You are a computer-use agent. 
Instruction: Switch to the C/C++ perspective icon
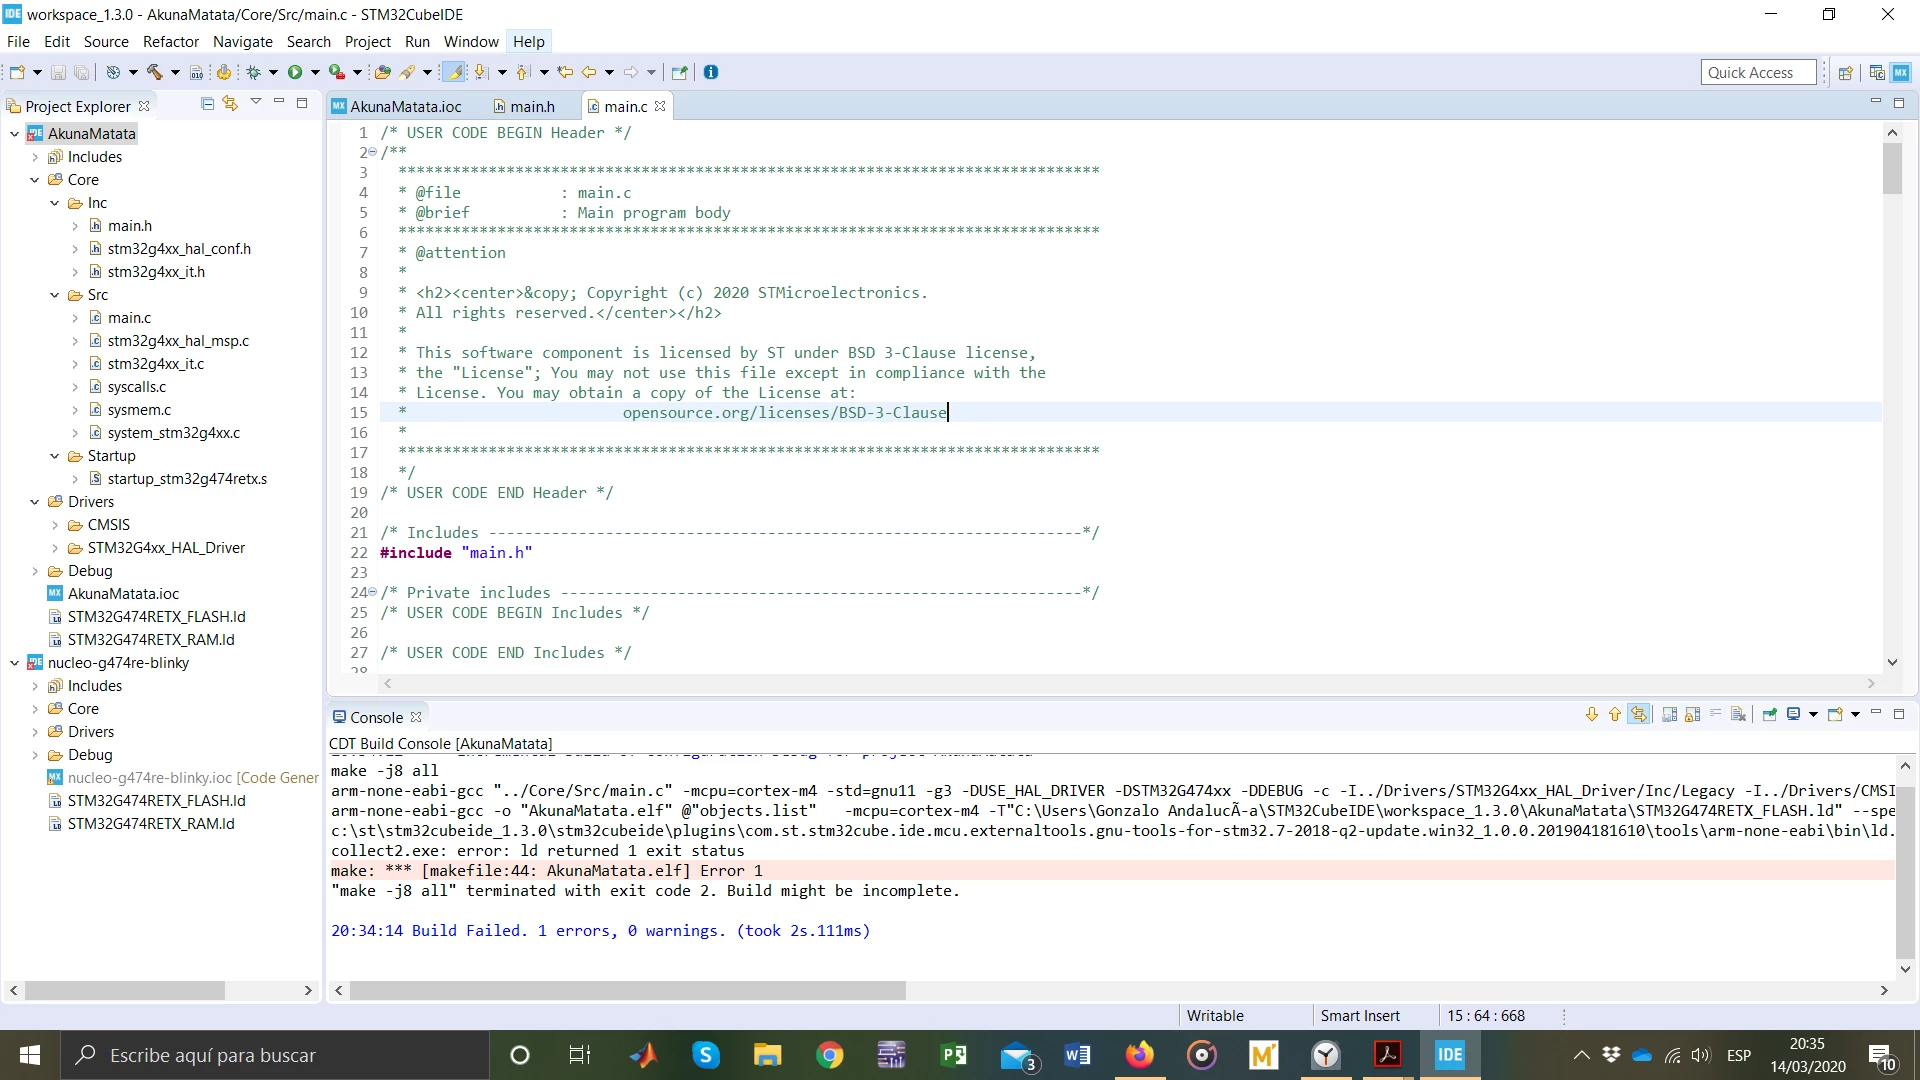1877,72
